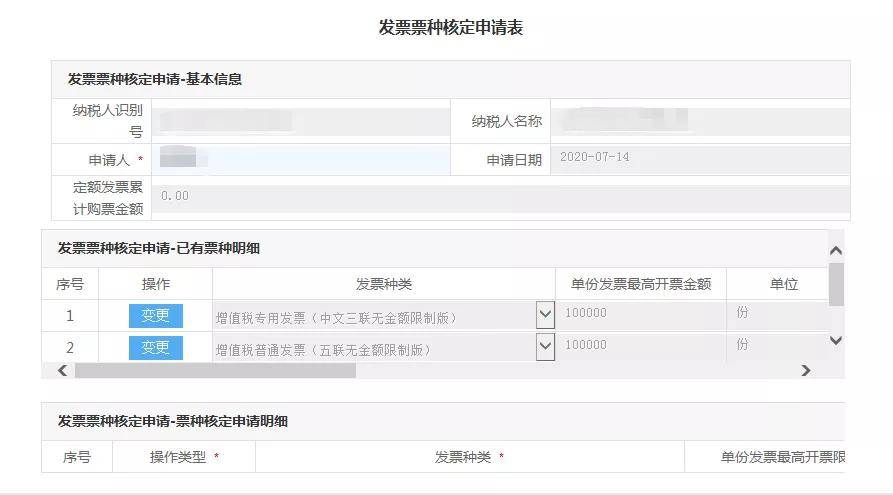
Task: Click the vertical scrollbar thumb
Action: pyautogui.click(x=836, y=284)
